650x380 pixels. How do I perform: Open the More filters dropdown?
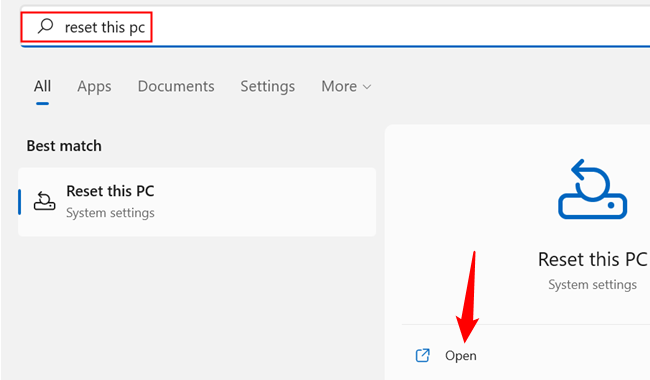(x=346, y=86)
